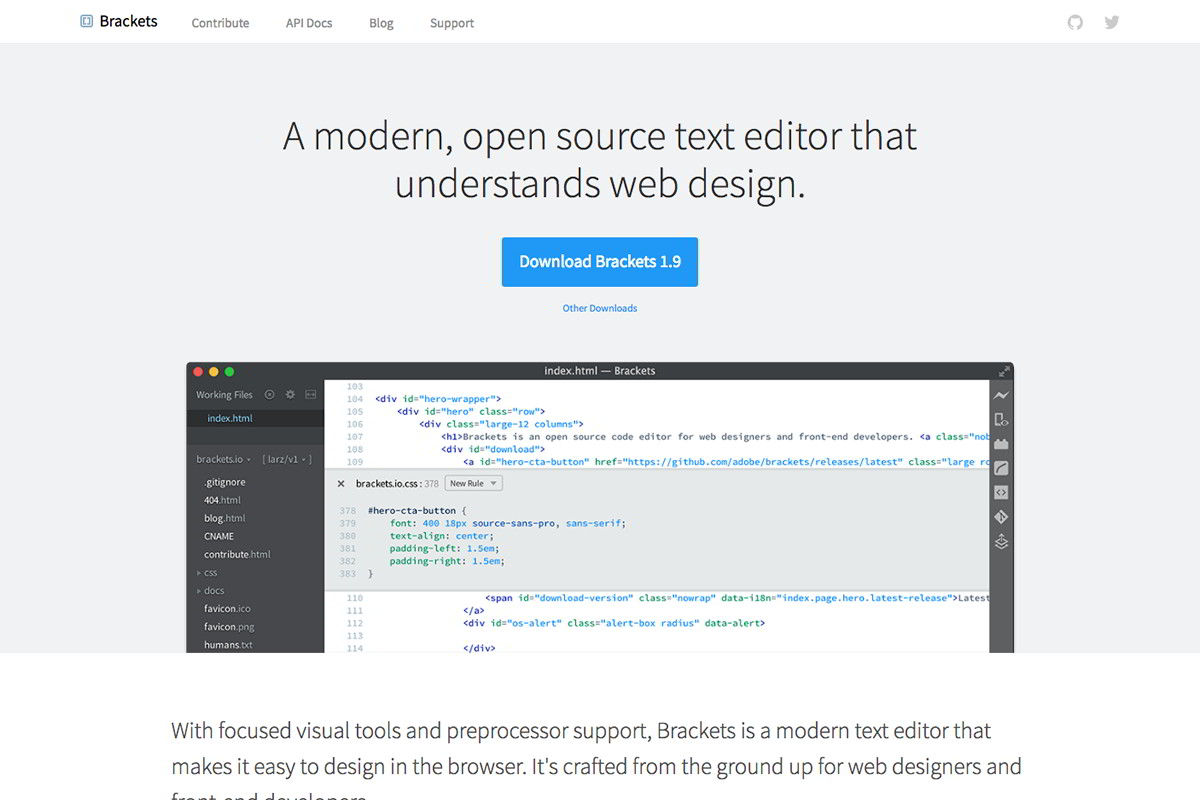Click the div id="os-alert" code line
Image resolution: width=1200 pixels, height=800 pixels.
point(613,623)
